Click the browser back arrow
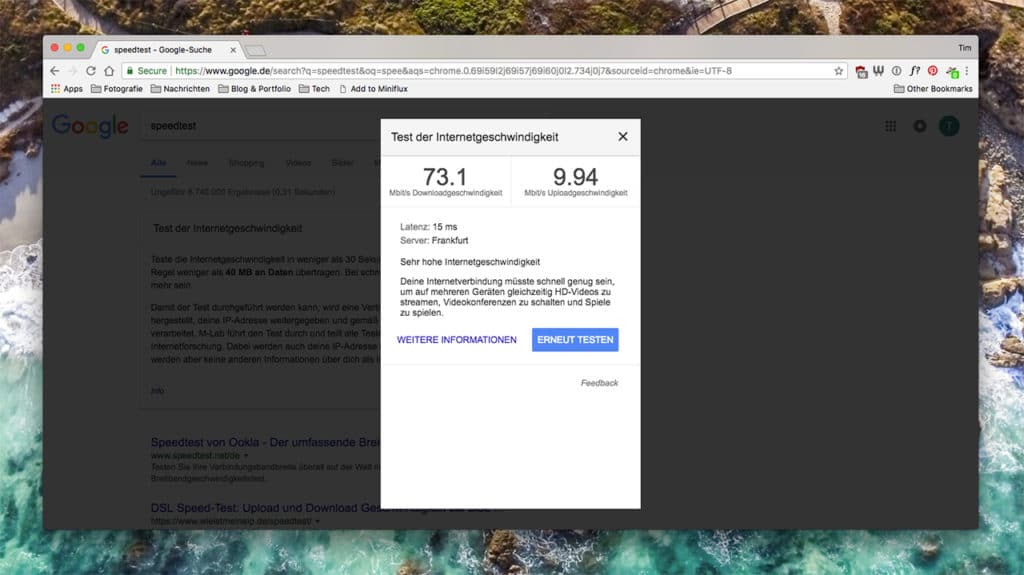Image resolution: width=1024 pixels, height=575 pixels. pos(55,71)
